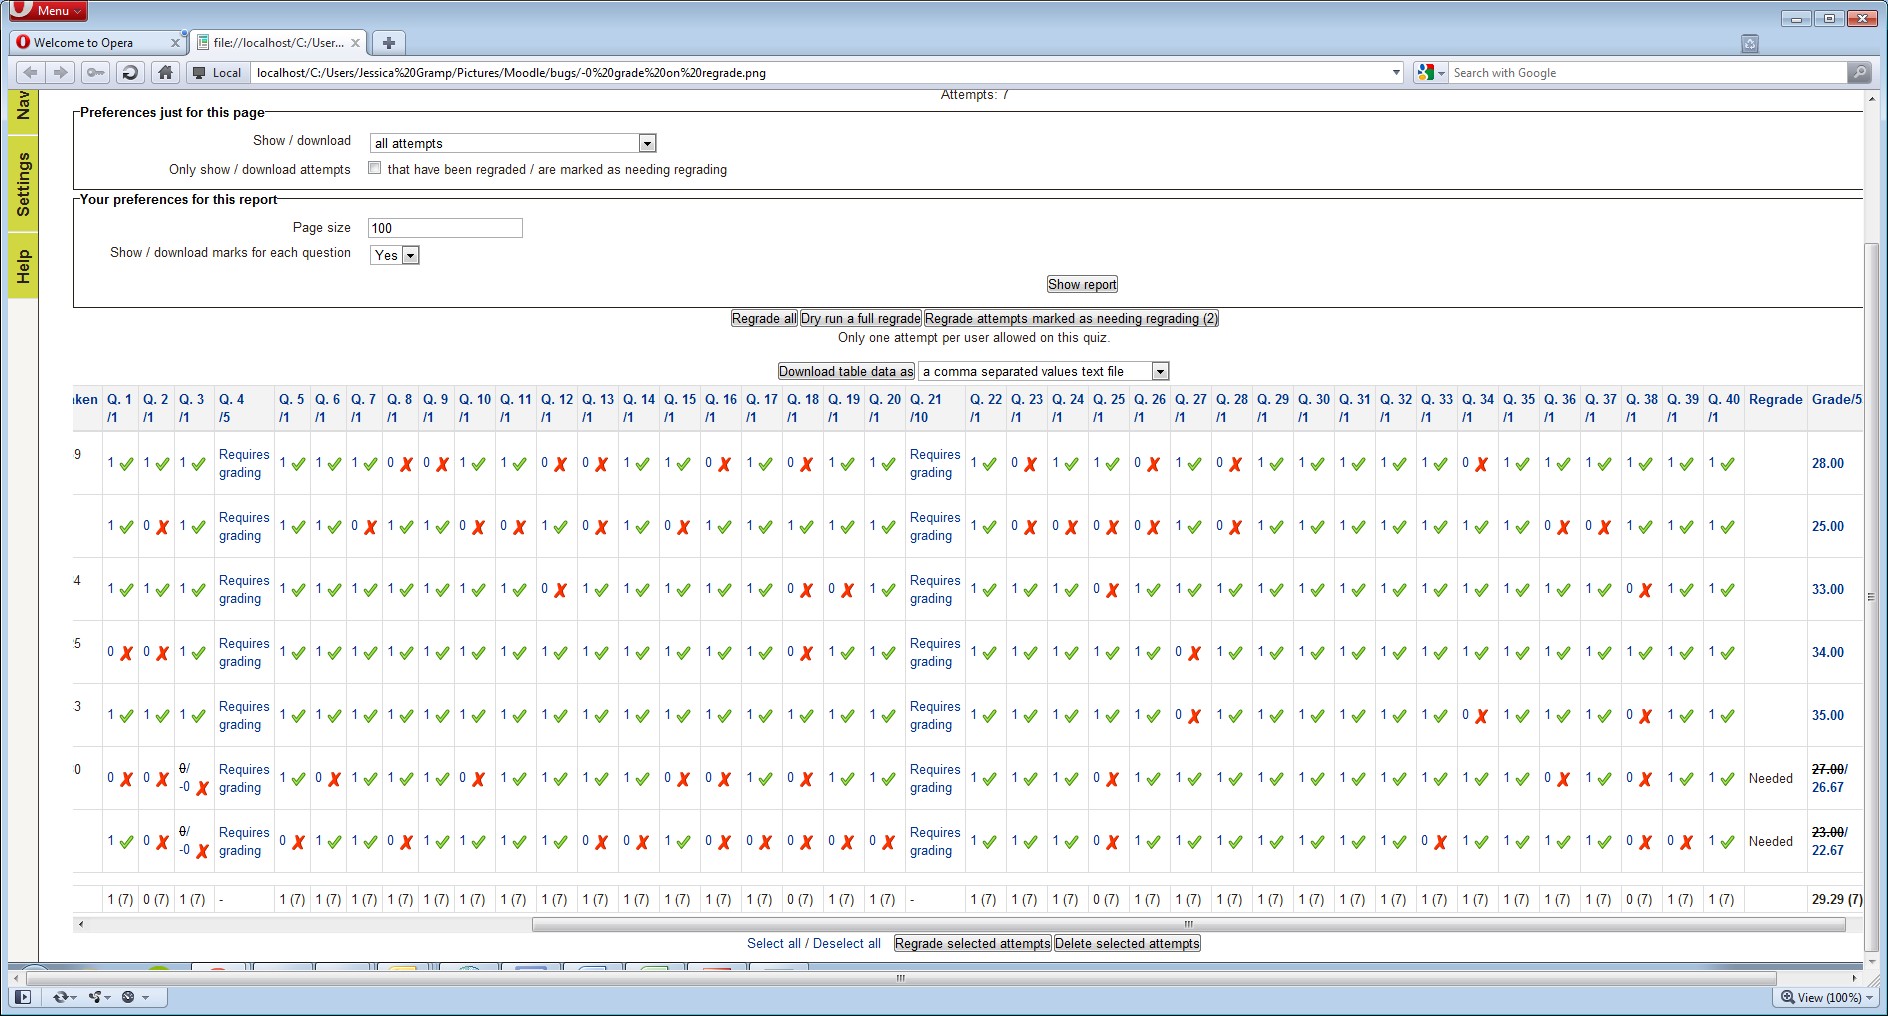Sort by the Q. 21 column header

tap(926, 399)
